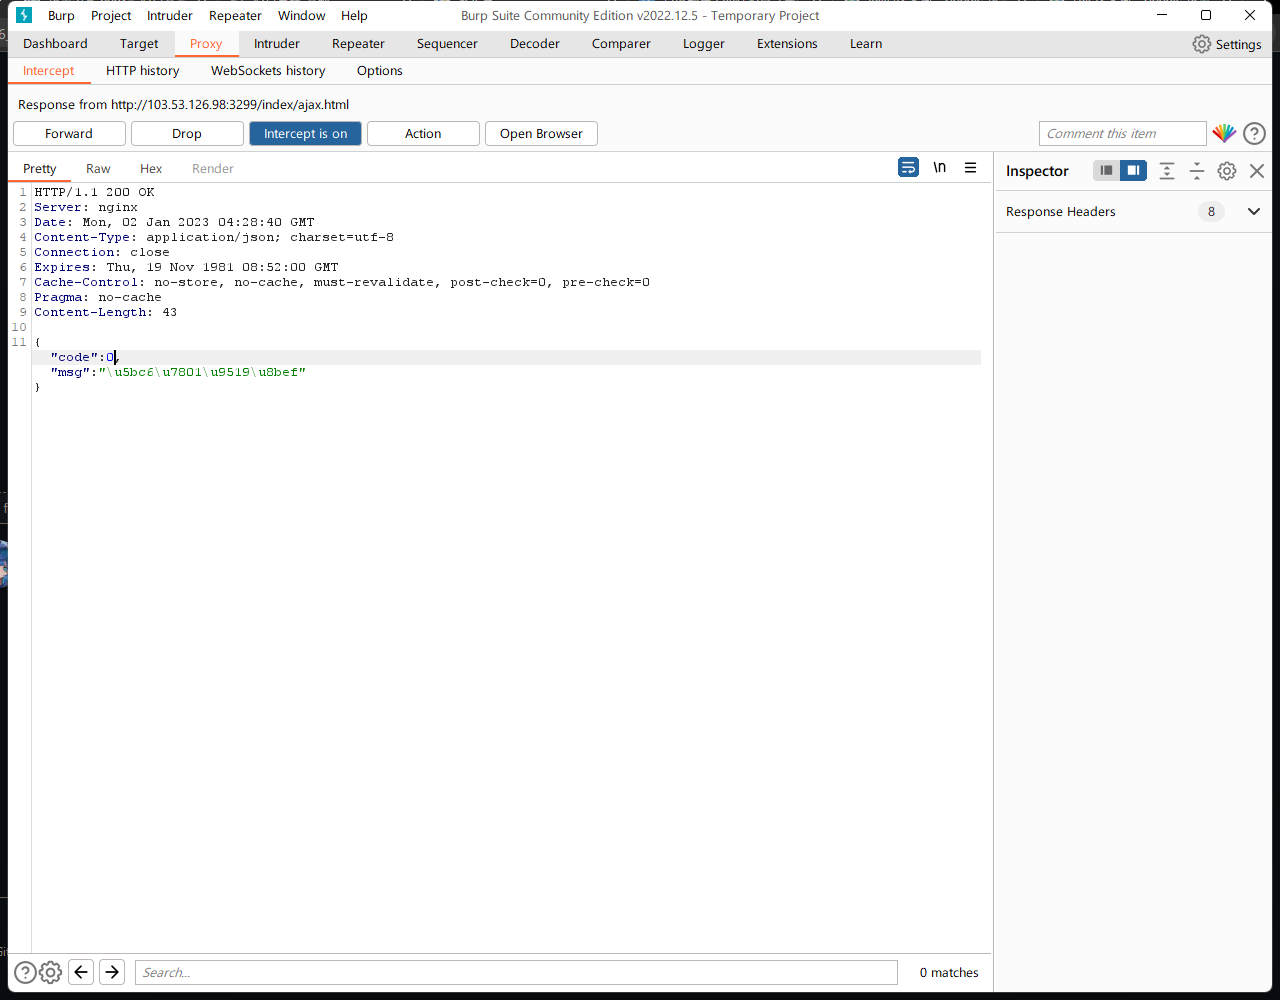
Task: Click the 0 matches label
Action: coord(949,972)
